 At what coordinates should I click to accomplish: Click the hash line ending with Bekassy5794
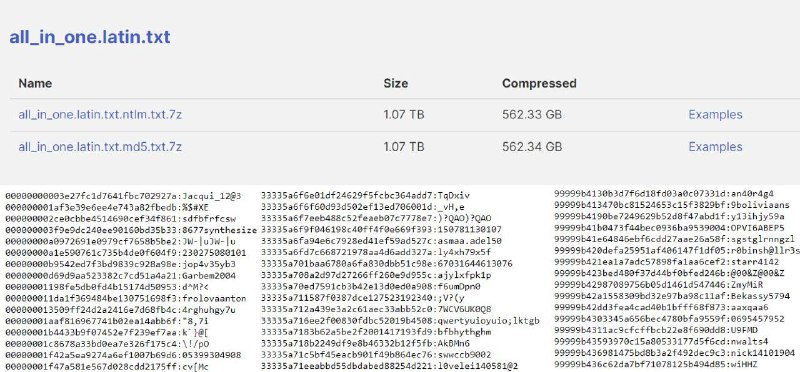[x=672, y=296]
